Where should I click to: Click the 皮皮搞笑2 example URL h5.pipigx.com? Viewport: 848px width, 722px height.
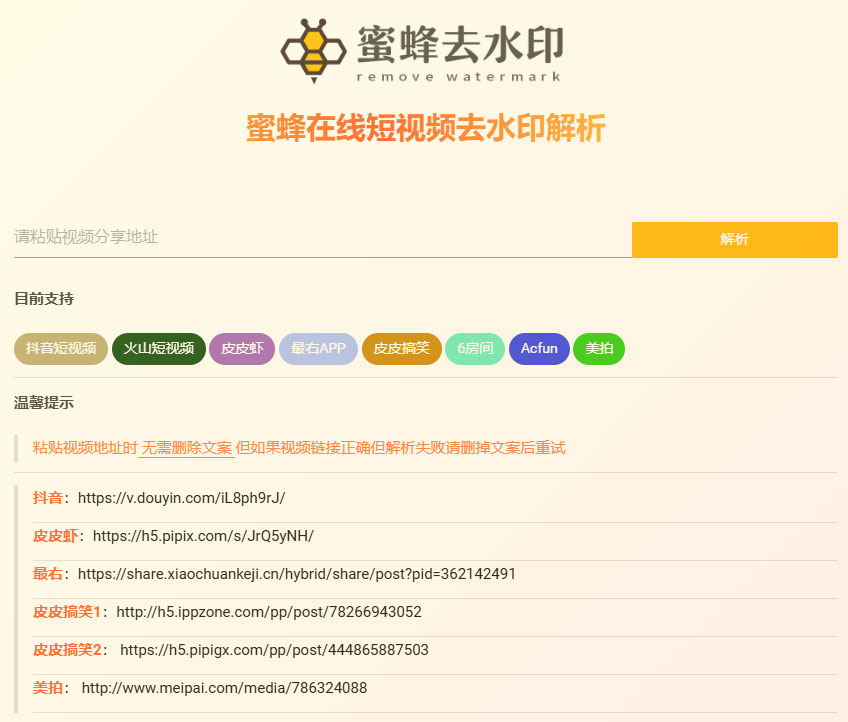(x=274, y=650)
